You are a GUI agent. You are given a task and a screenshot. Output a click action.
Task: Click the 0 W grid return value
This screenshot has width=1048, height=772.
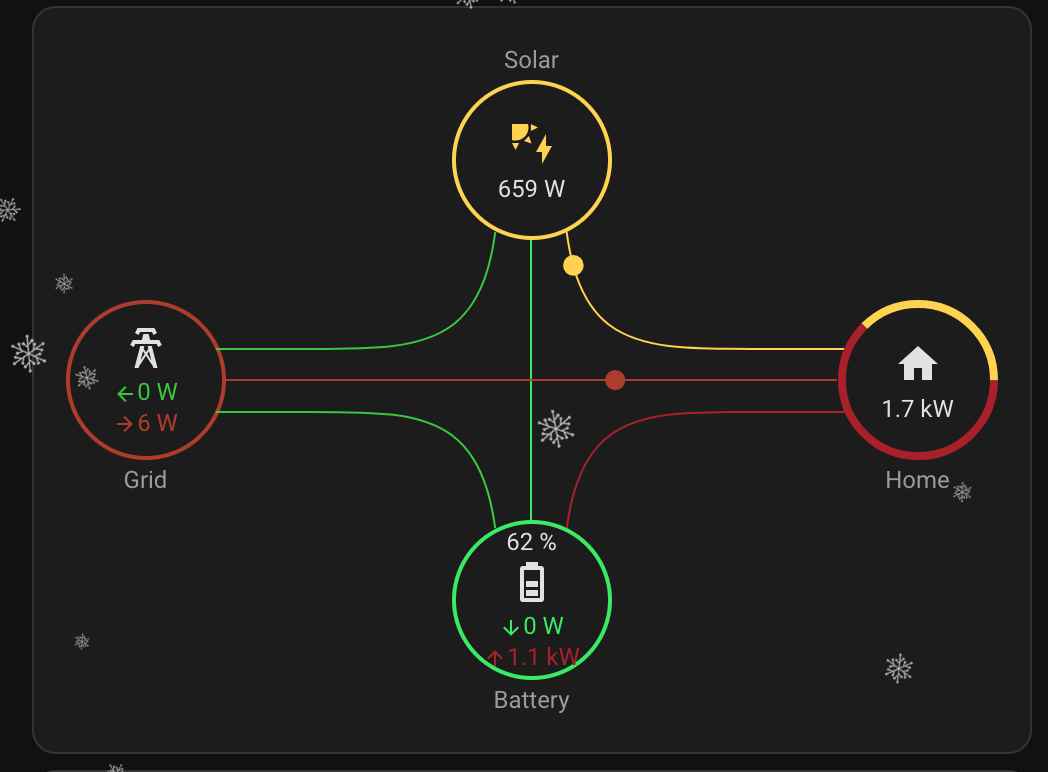pos(157,392)
